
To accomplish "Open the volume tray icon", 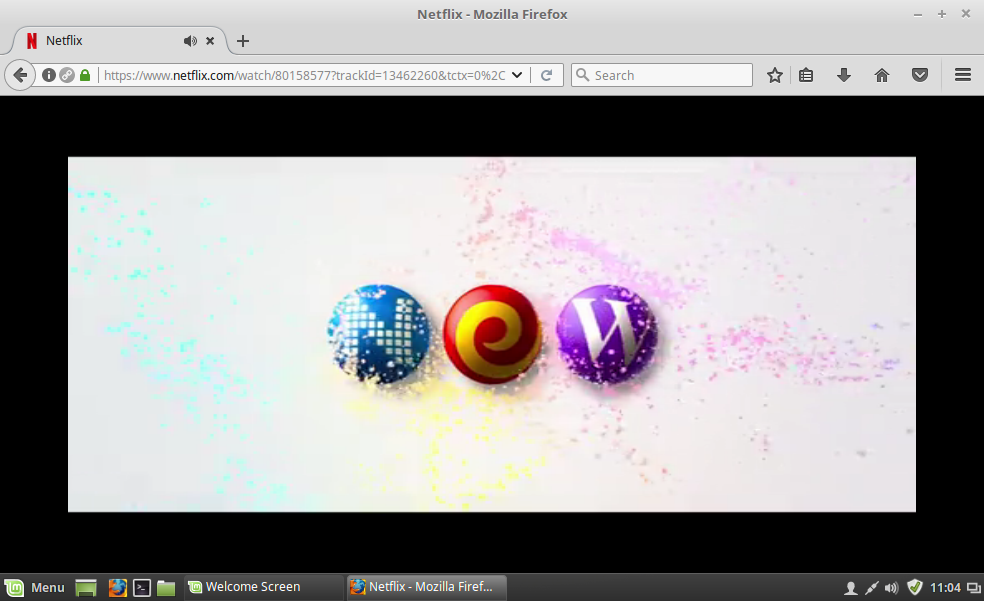I will (891, 588).
